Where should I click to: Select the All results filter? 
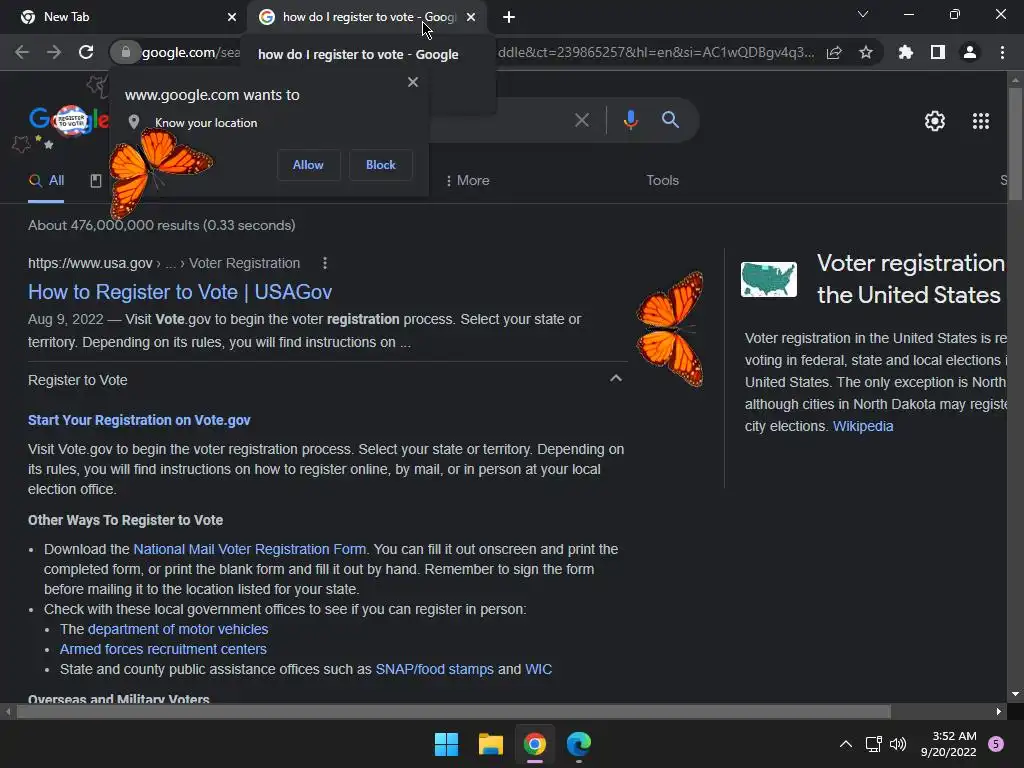46,181
